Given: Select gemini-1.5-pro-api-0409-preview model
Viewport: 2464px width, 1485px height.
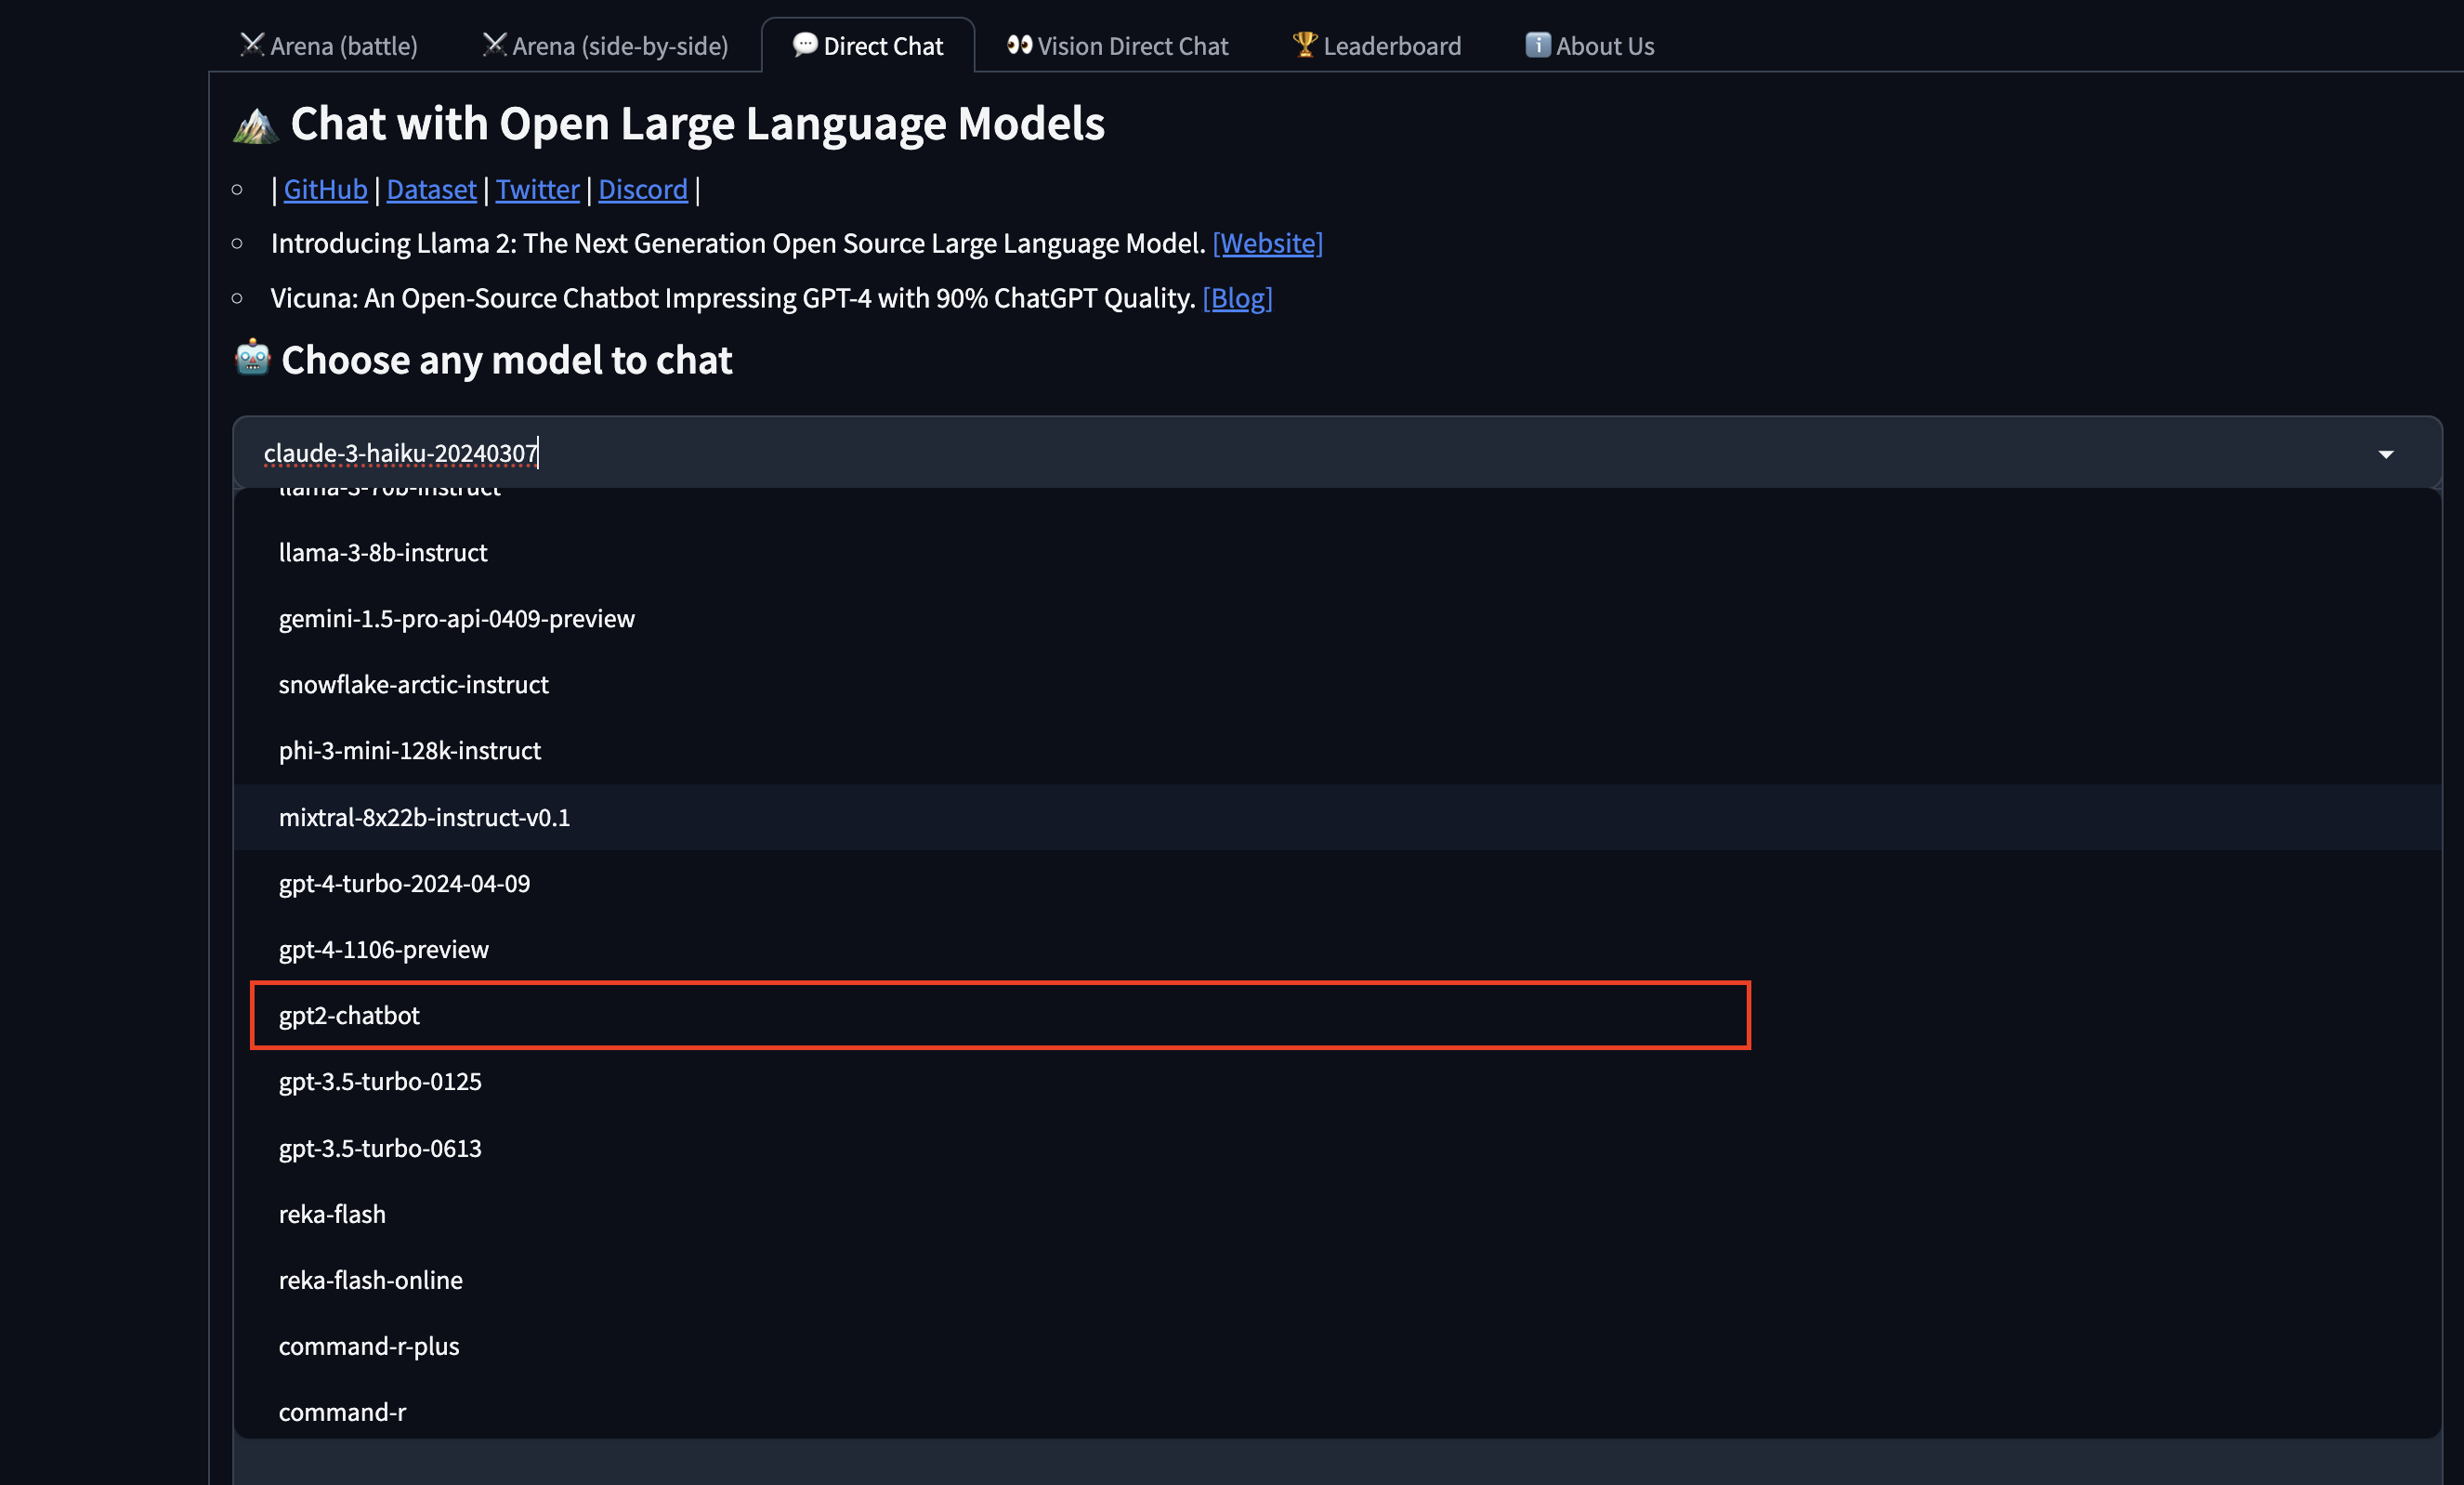Looking at the screenshot, I should point(456,618).
